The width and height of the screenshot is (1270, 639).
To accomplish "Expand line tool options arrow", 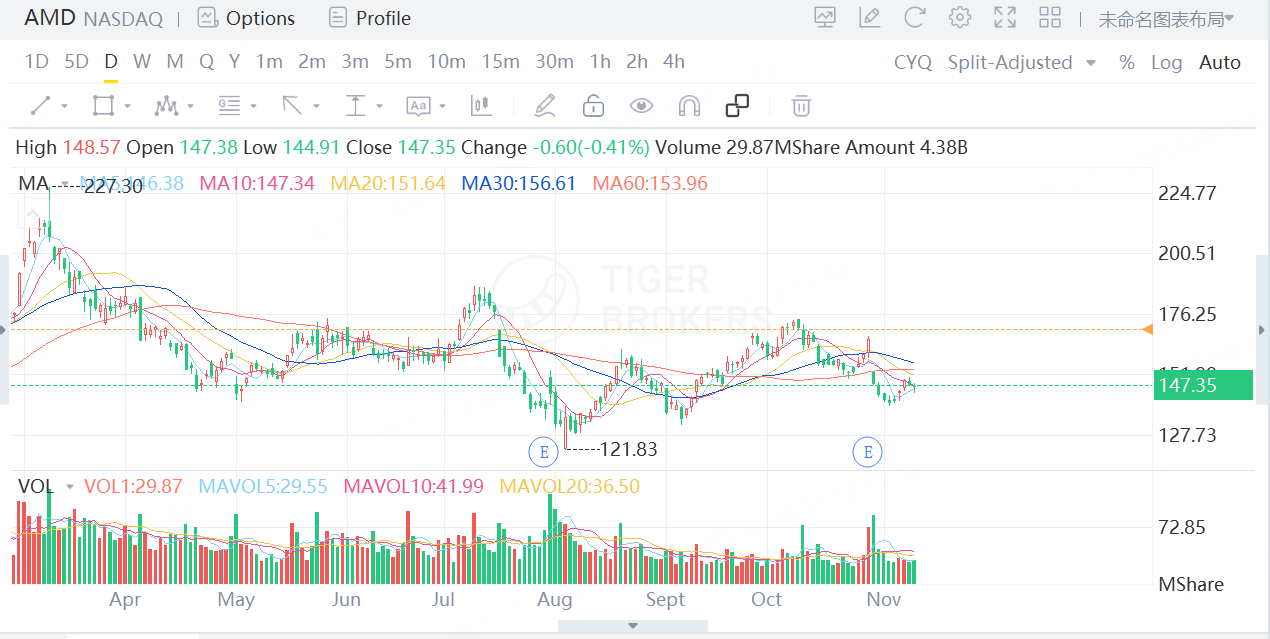I will tap(65, 106).
